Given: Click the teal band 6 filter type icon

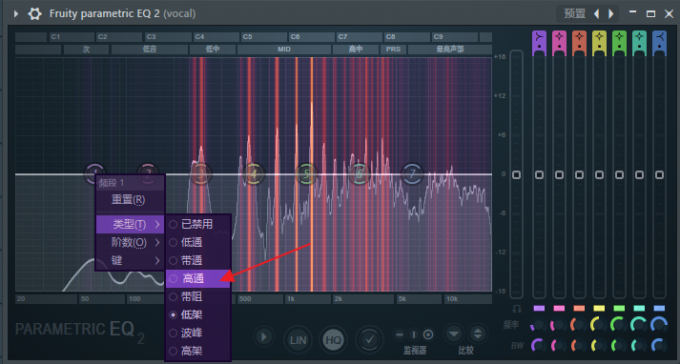Looking at the screenshot, I should coord(639,38).
